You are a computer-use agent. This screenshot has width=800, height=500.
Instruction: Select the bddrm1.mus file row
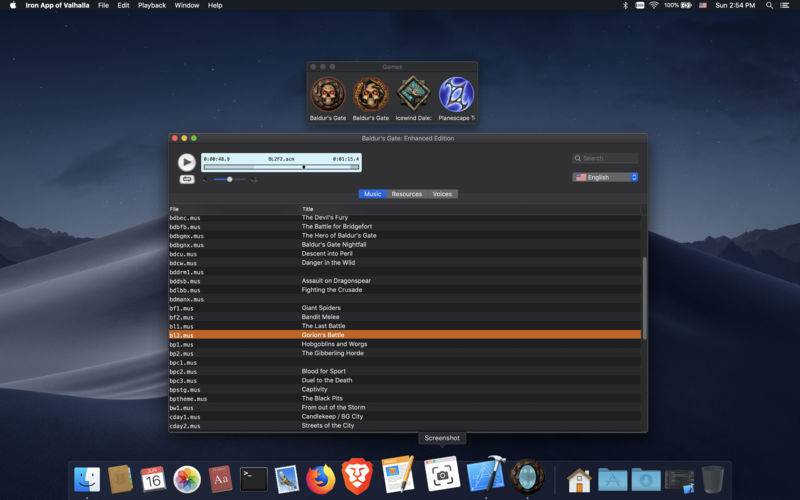pyautogui.click(x=405, y=272)
